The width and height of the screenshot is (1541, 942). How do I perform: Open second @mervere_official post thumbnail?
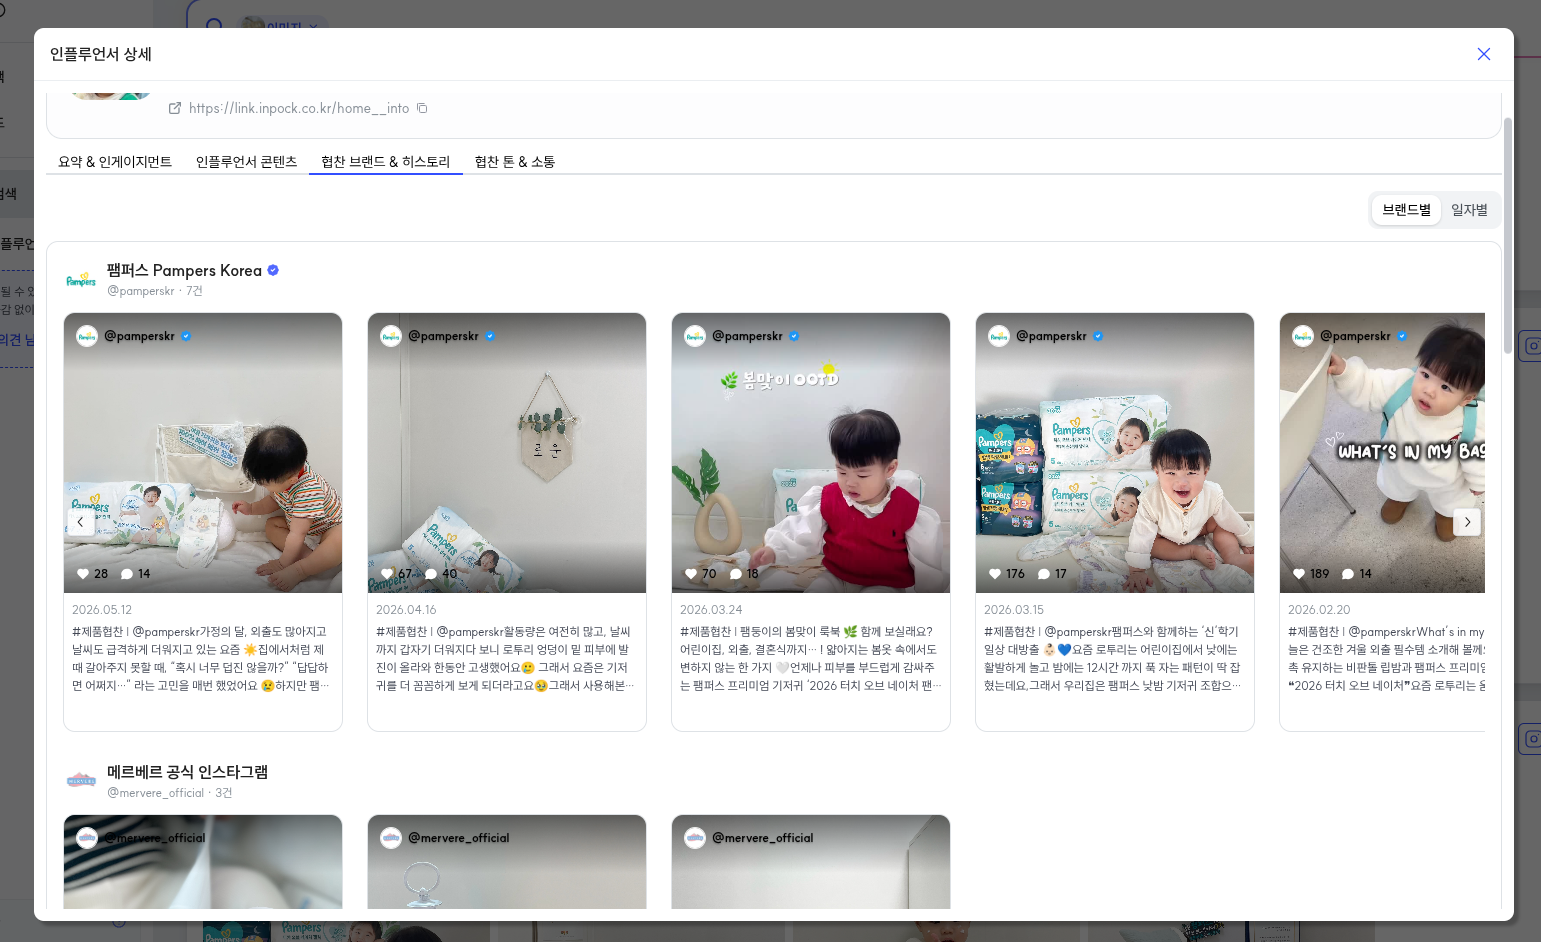tap(507, 862)
